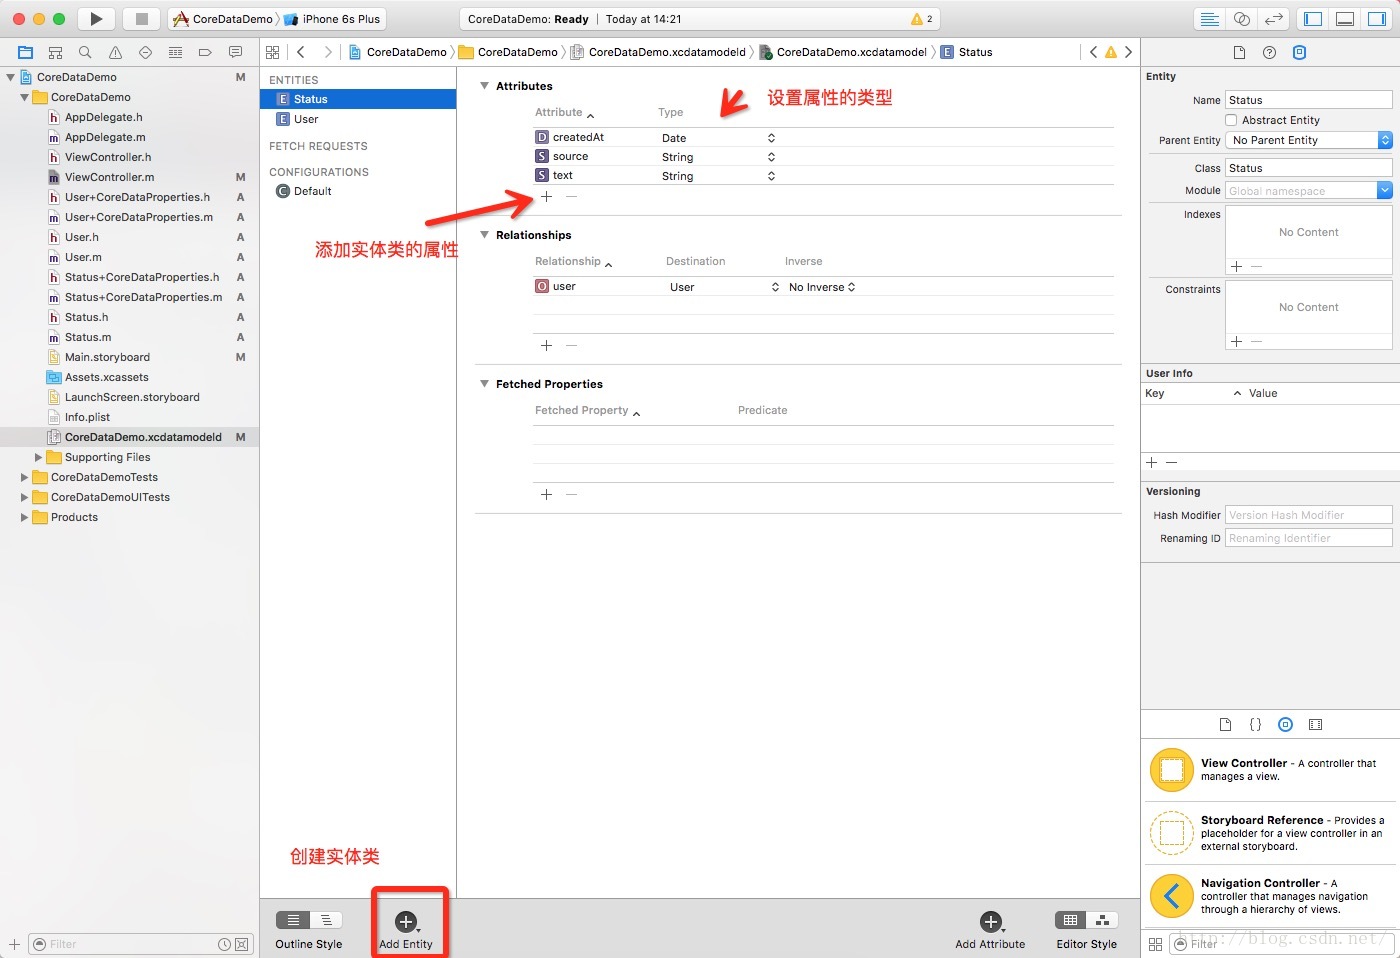Click the Add Attribute icon

pos(990,922)
